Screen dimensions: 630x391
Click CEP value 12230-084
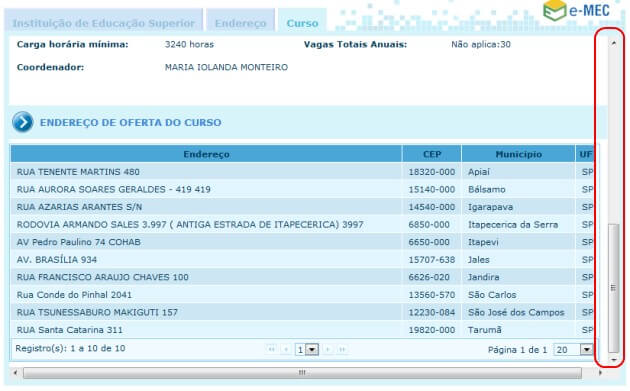tap(432, 313)
